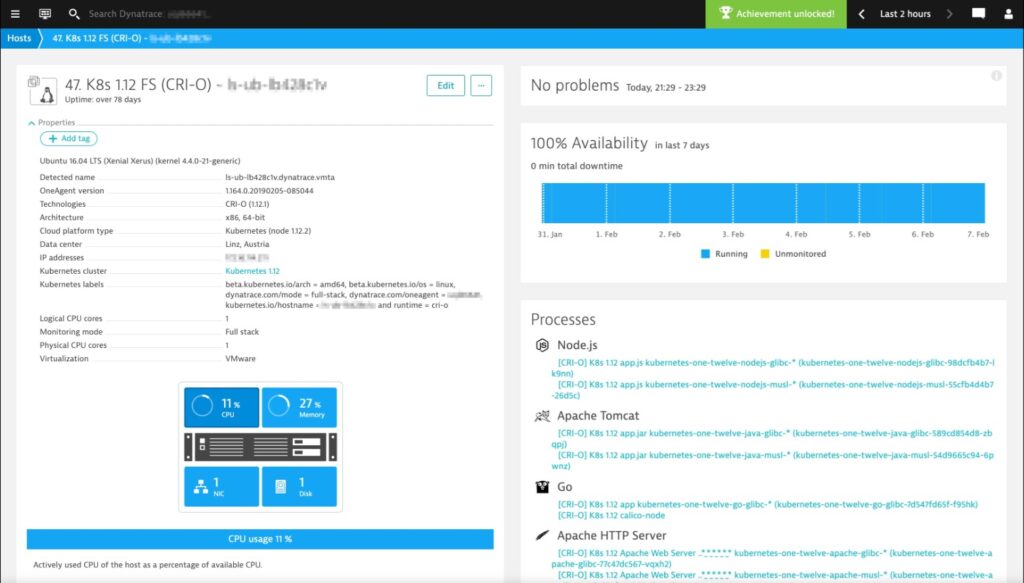Click the Go technology icon
The height and width of the screenshot is (583, 1024).
542,487
